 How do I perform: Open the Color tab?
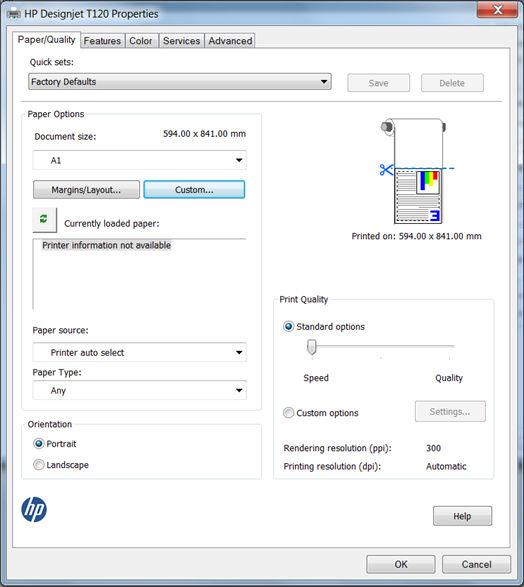coord(141,41)
